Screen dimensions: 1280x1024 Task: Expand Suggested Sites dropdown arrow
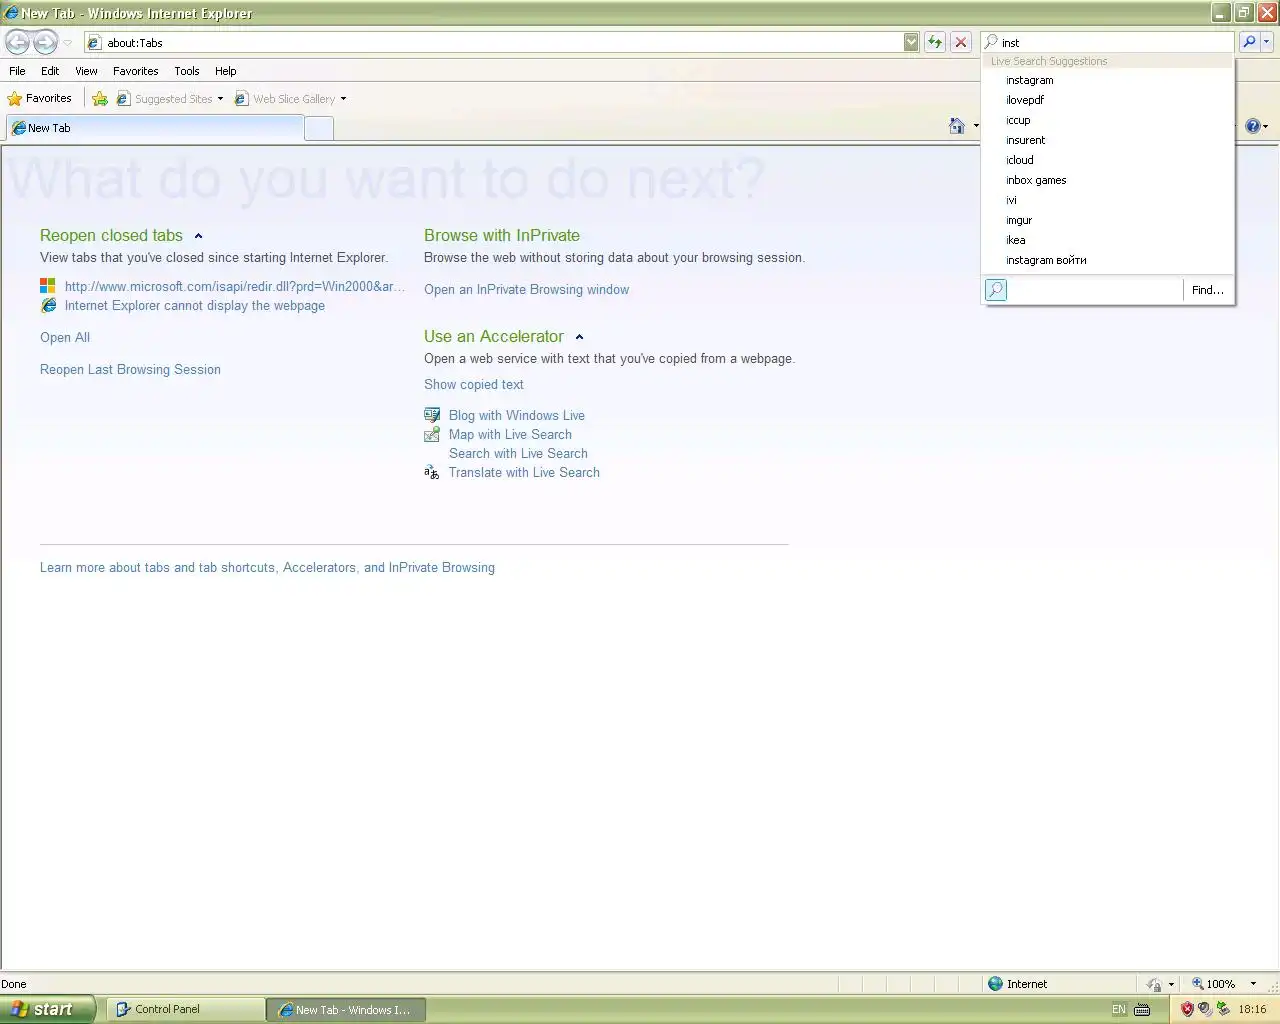pos(220,99)
